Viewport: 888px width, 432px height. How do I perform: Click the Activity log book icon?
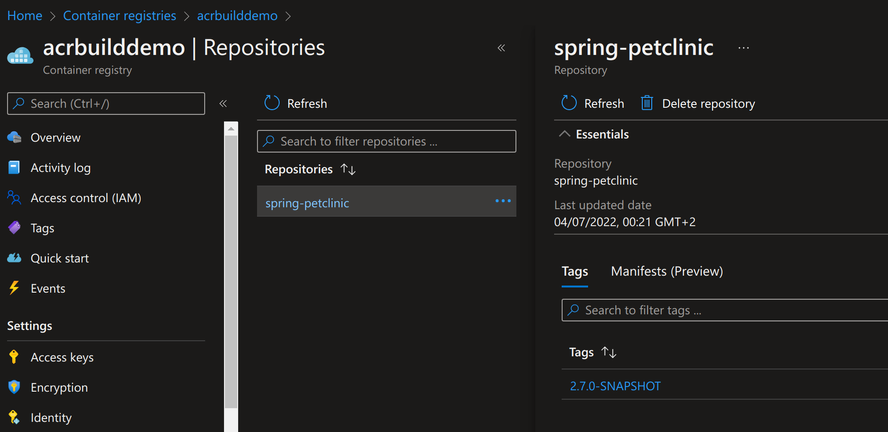pos(14,168)
